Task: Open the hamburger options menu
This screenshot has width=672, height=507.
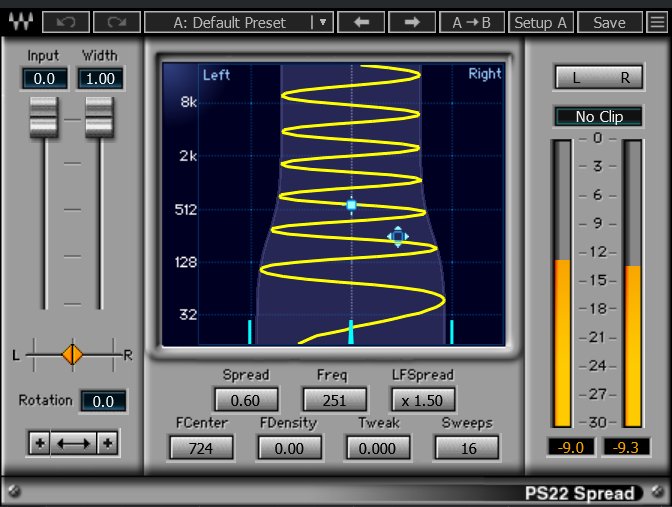Action: coord(657,22)
